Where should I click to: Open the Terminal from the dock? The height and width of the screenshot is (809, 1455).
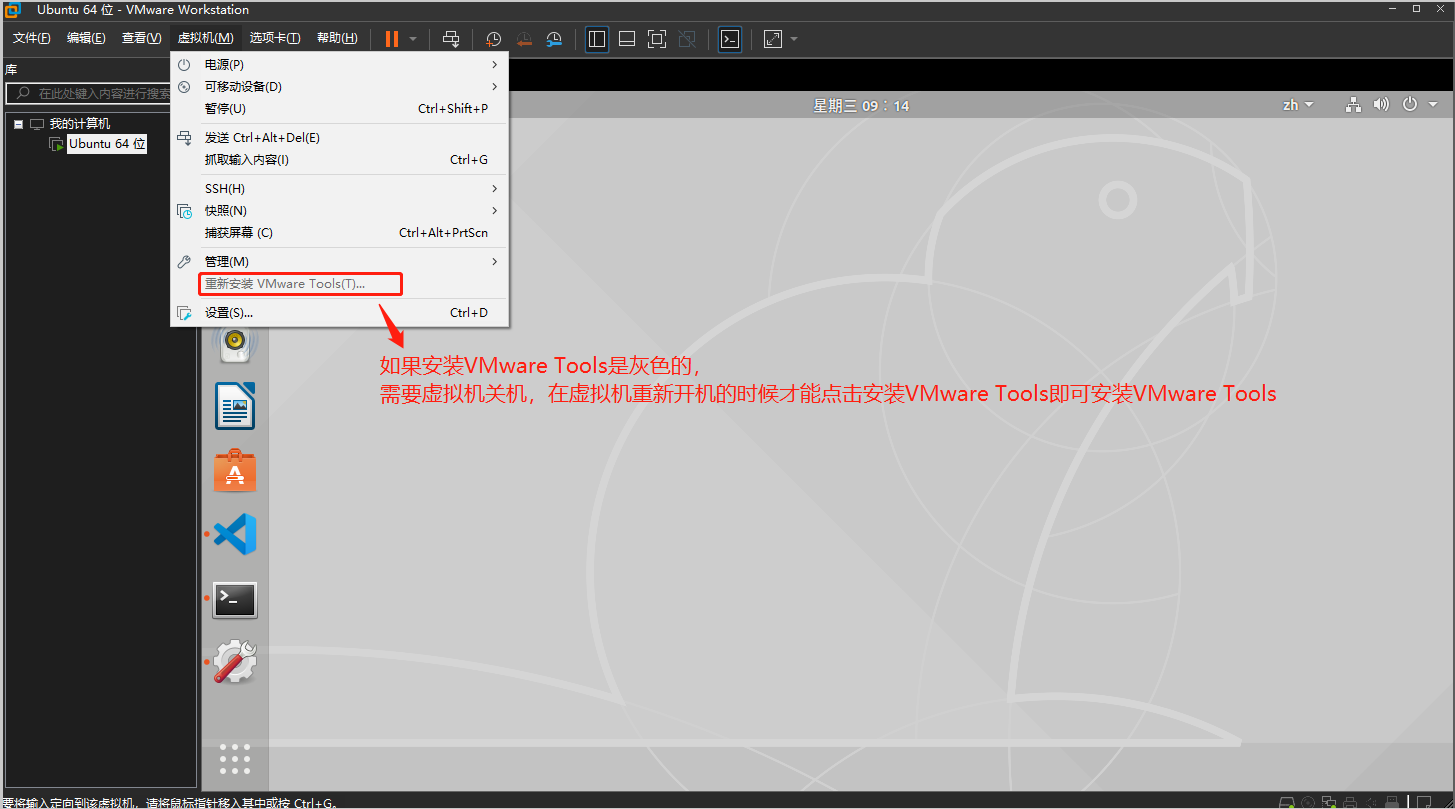click(x=235, y=599)
